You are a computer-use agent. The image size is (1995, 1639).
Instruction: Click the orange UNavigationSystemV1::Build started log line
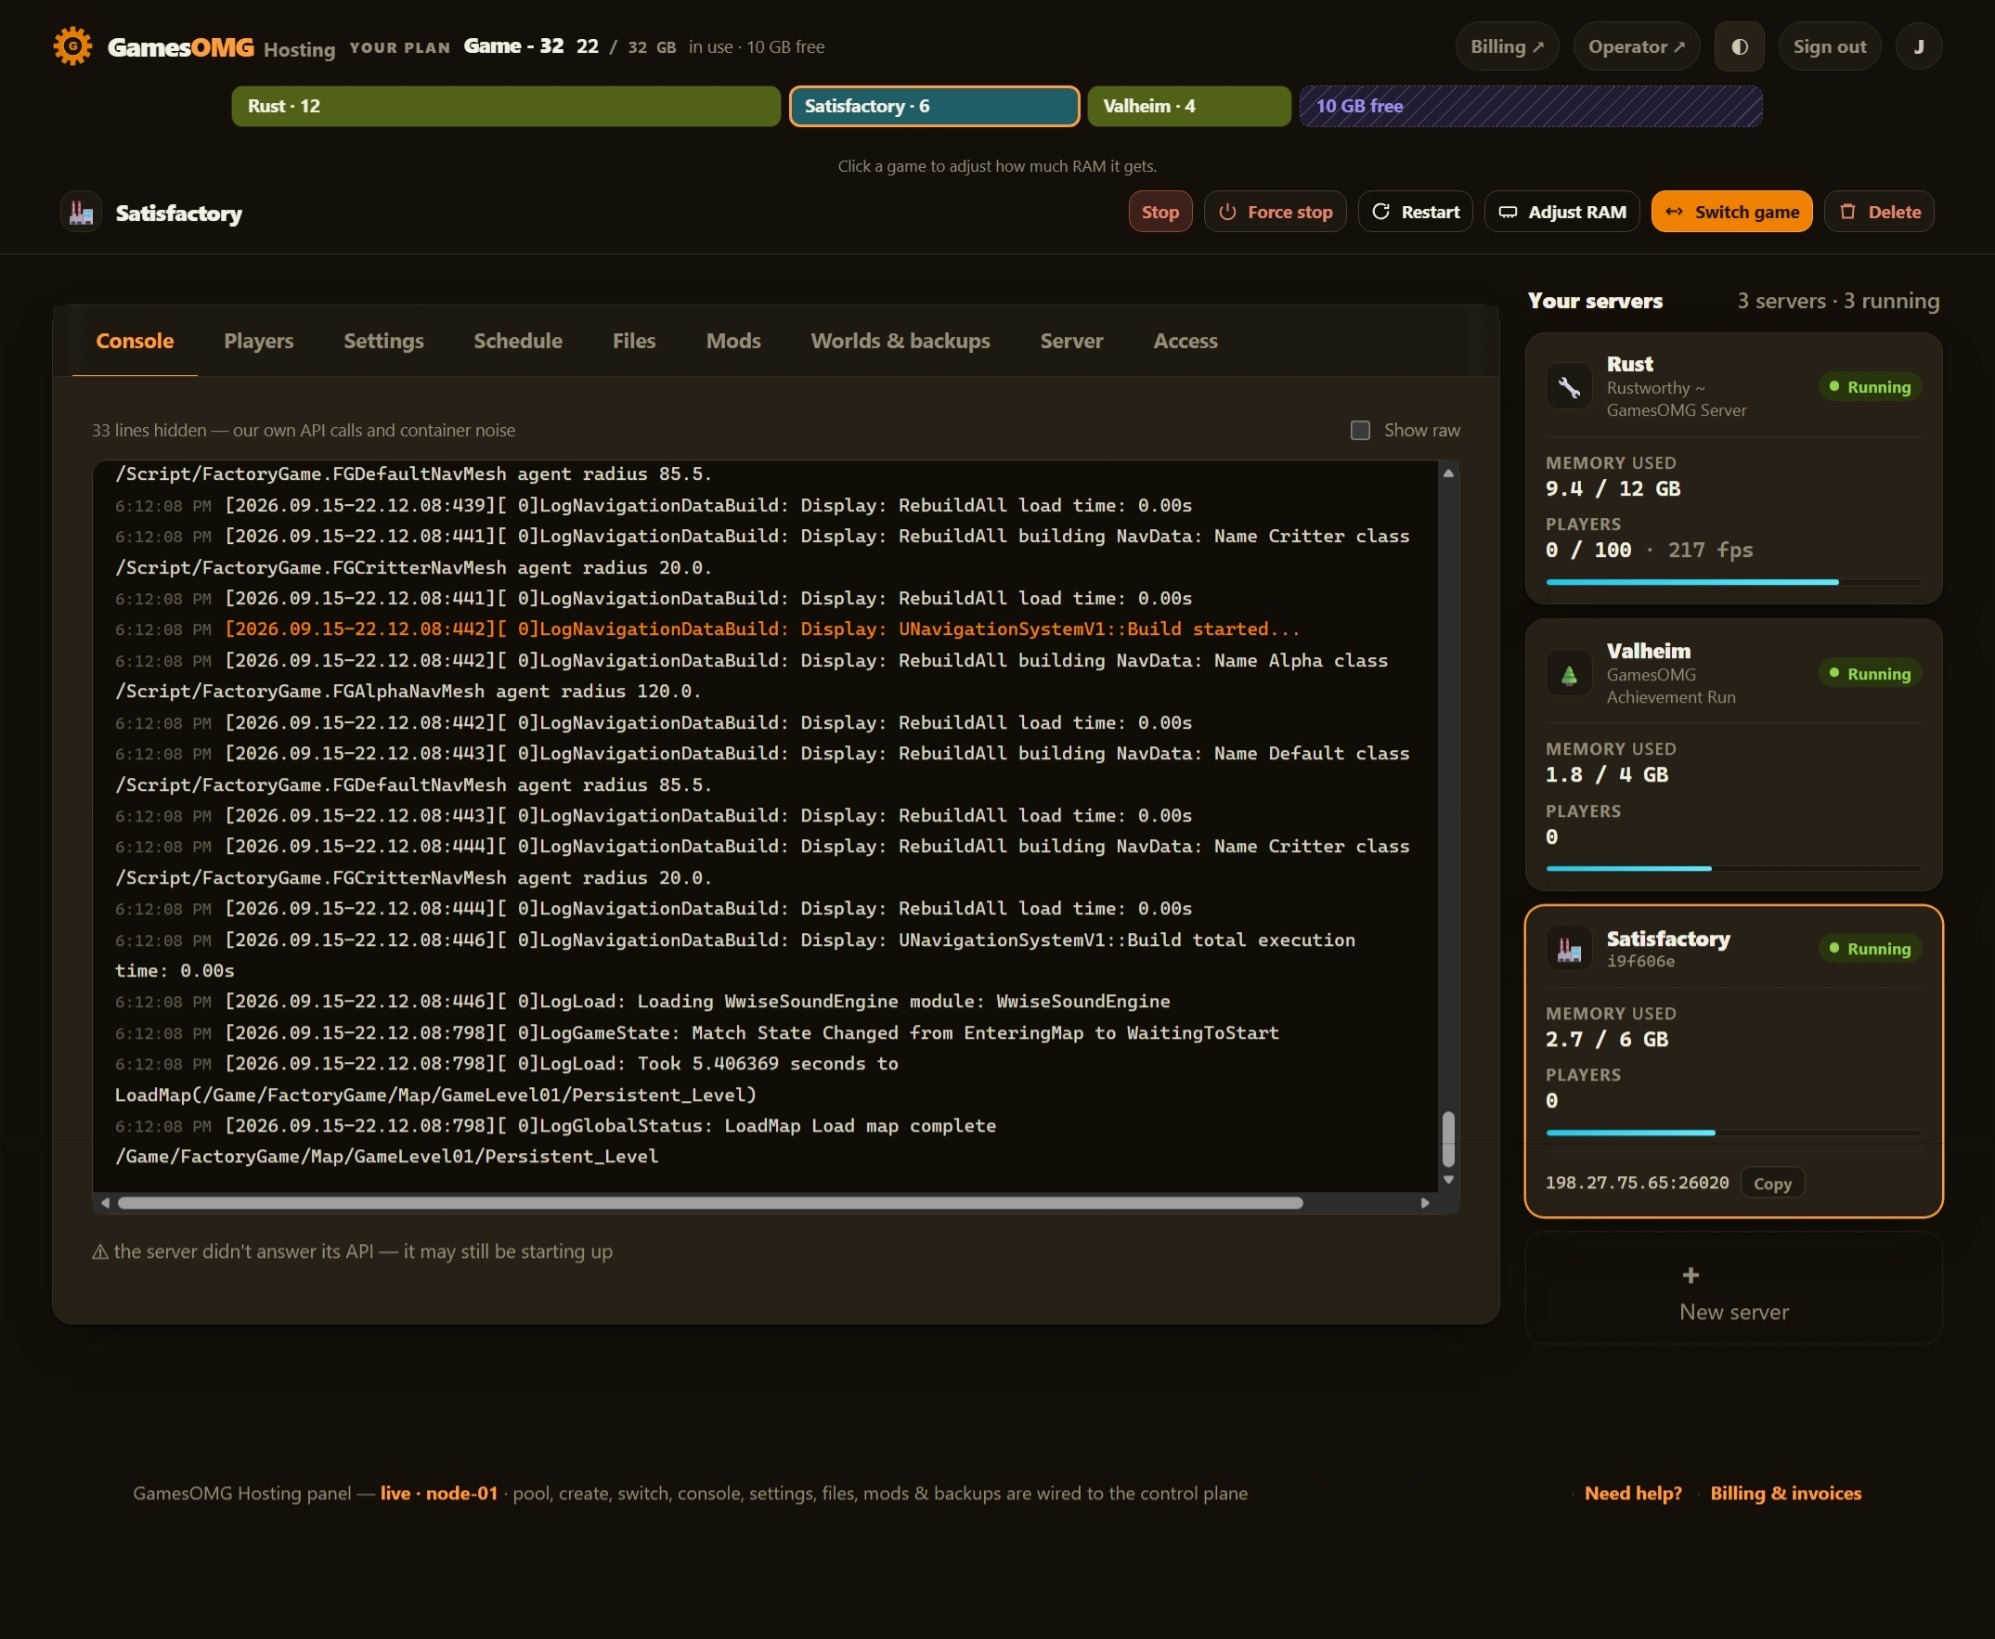(762, 629)
